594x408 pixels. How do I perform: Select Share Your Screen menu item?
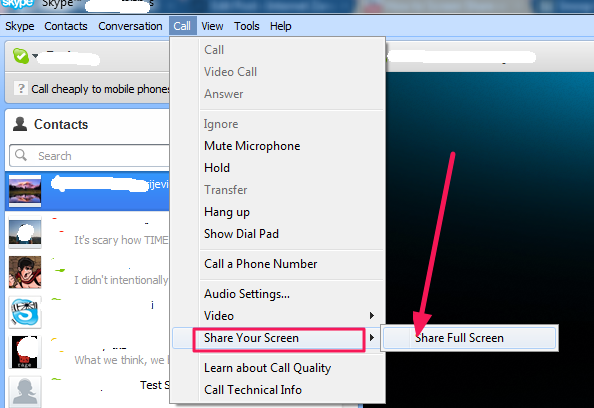pos(278,338)
